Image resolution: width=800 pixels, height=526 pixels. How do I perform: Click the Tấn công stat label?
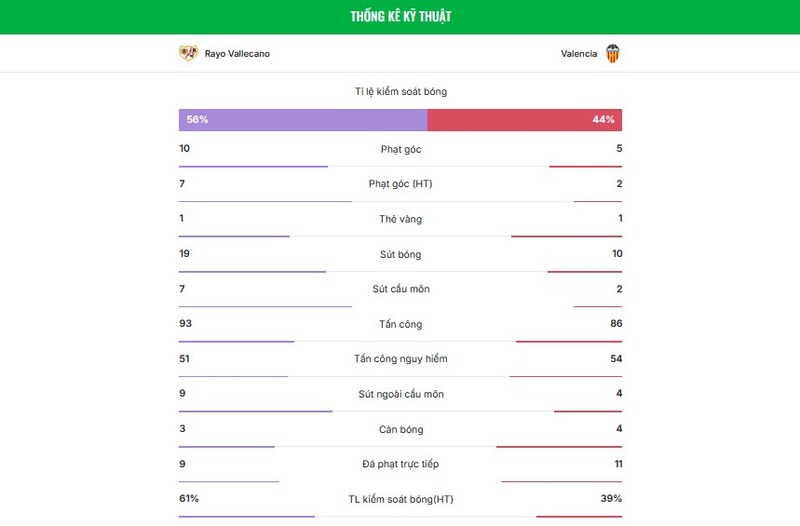click(x=400, y=324)
